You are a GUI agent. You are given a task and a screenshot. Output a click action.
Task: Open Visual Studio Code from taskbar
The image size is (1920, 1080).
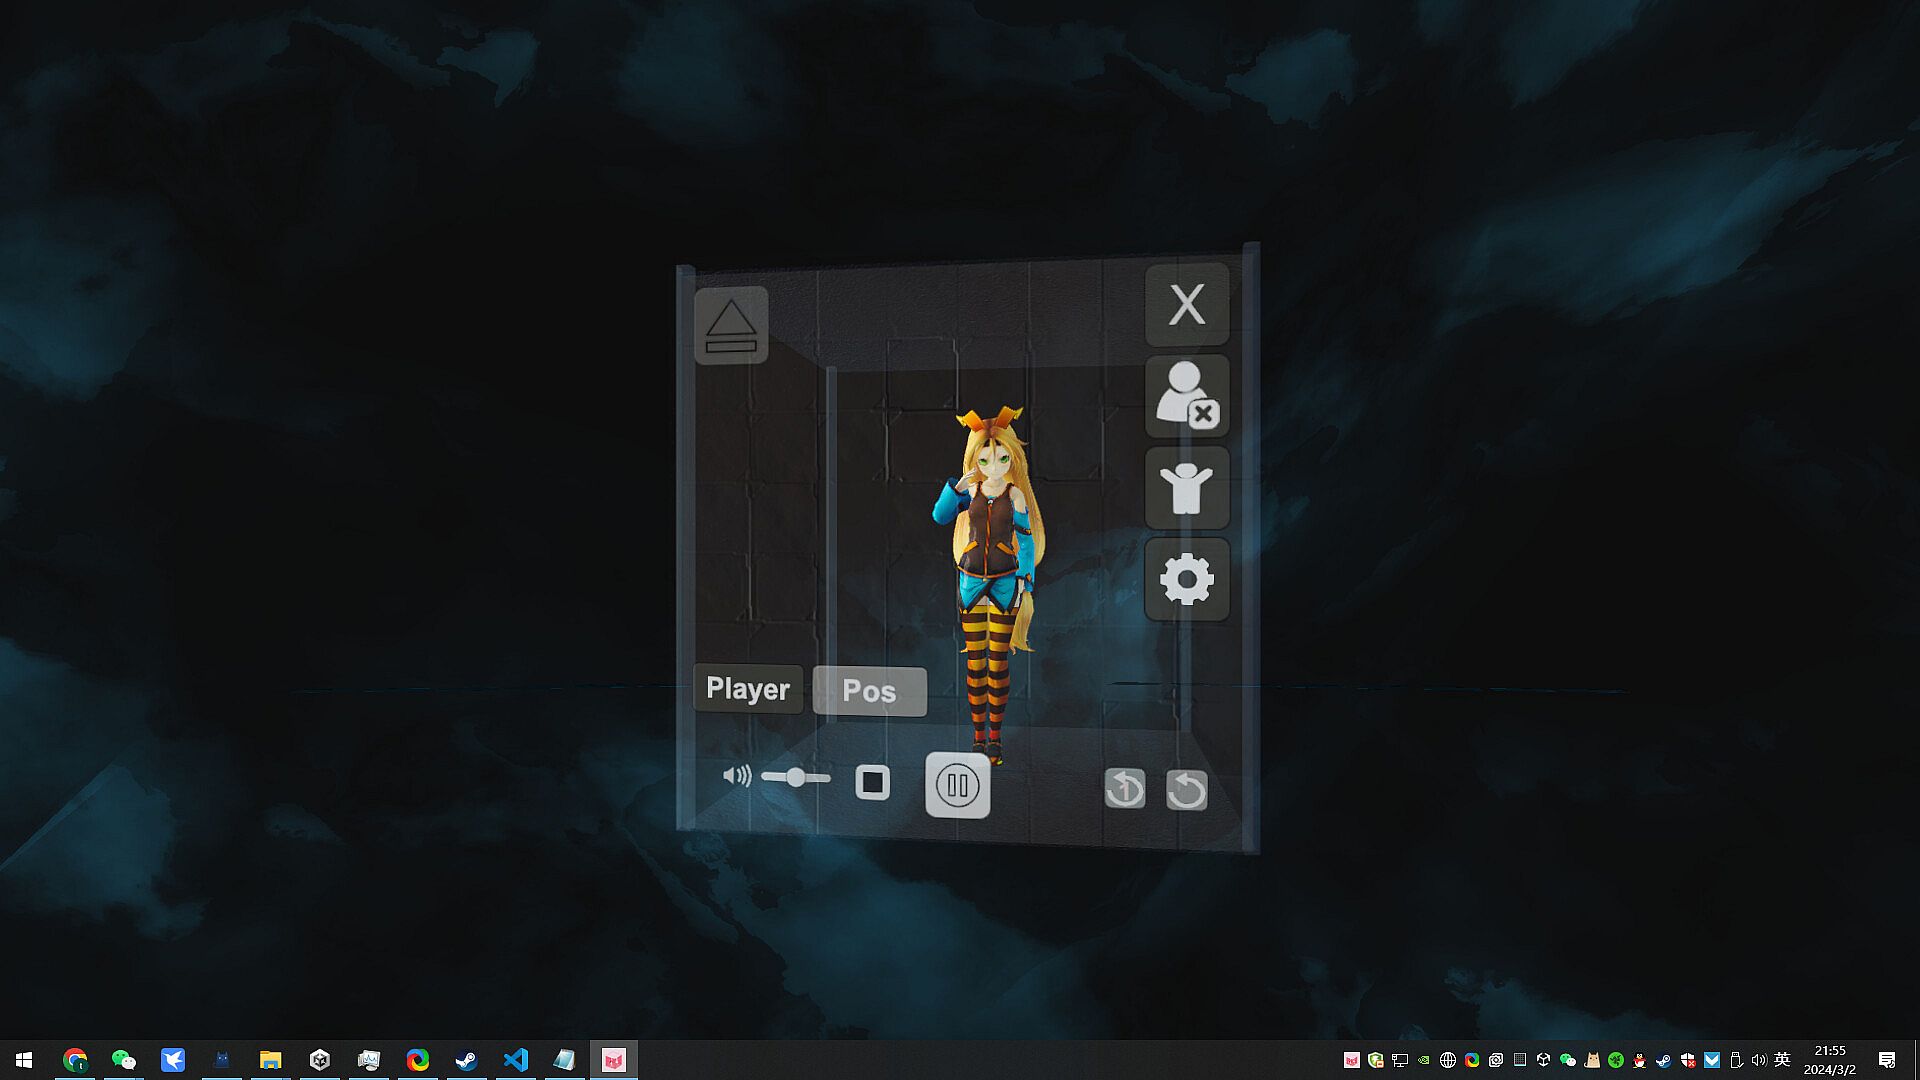click(515, 1060)
